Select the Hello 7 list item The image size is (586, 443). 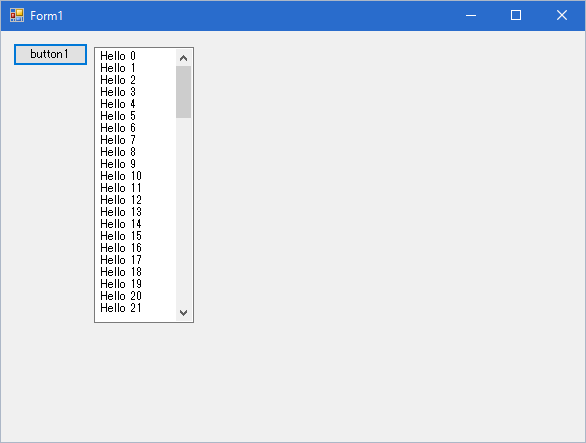point(136,140)
